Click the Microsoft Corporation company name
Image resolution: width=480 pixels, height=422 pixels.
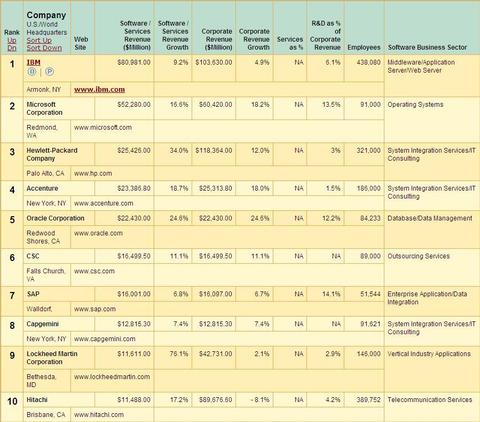[44, 108]
